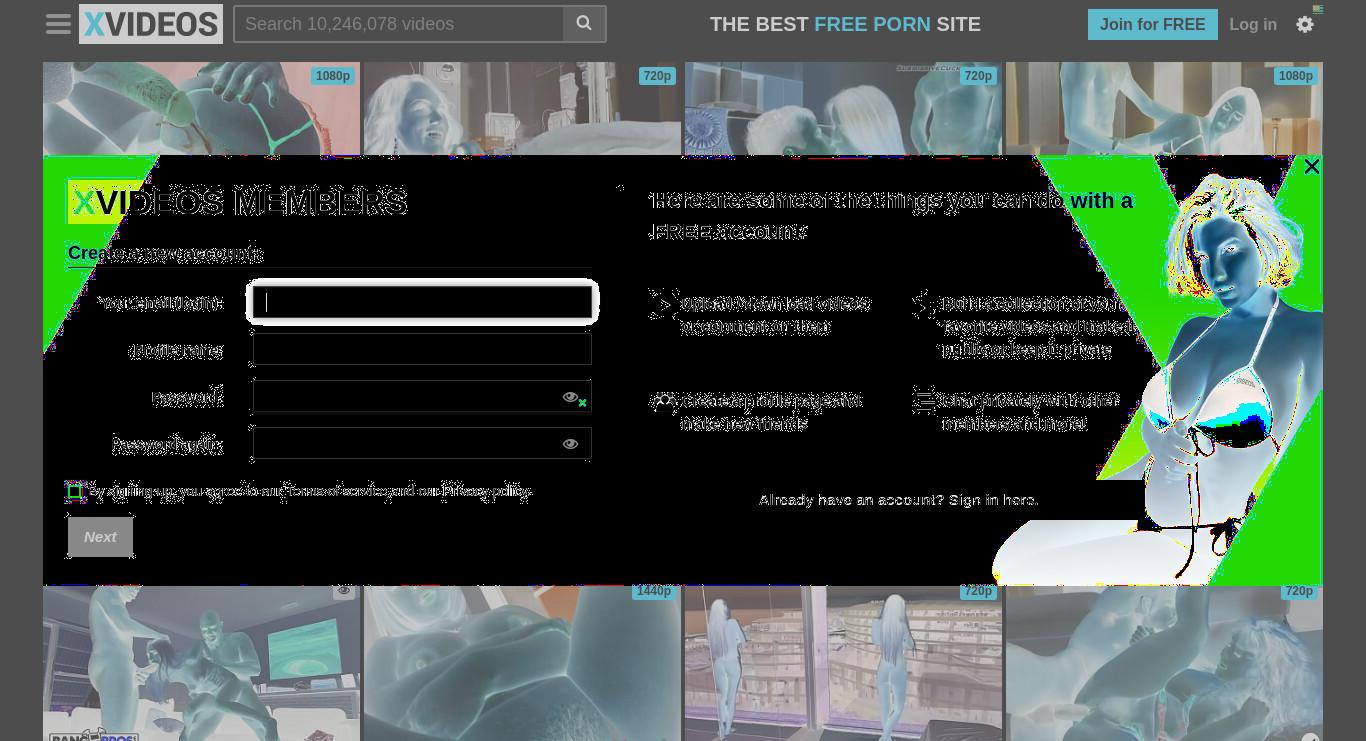Tick the terms of service agreement checkbox

click(75, 491)
